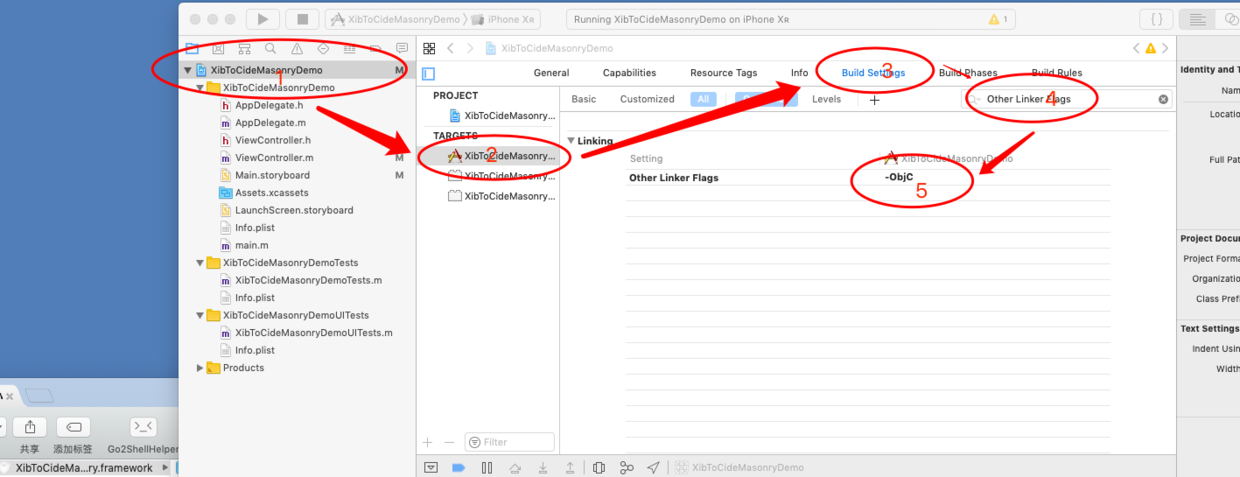1240x477 pixels.
Task: Open the scheme selector XibToCideMasonryDemo
Action: click(395, 19)
